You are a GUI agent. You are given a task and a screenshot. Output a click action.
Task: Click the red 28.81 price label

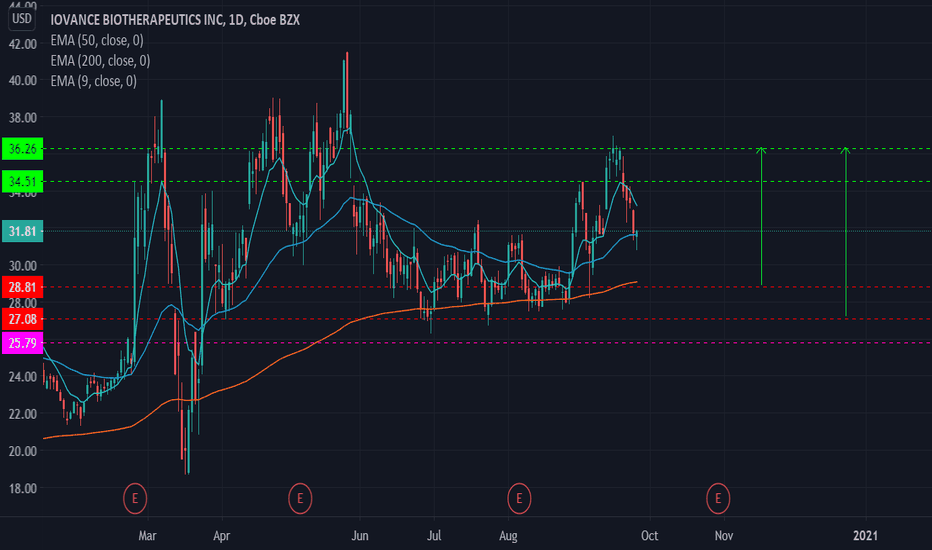tap(23, 287)
